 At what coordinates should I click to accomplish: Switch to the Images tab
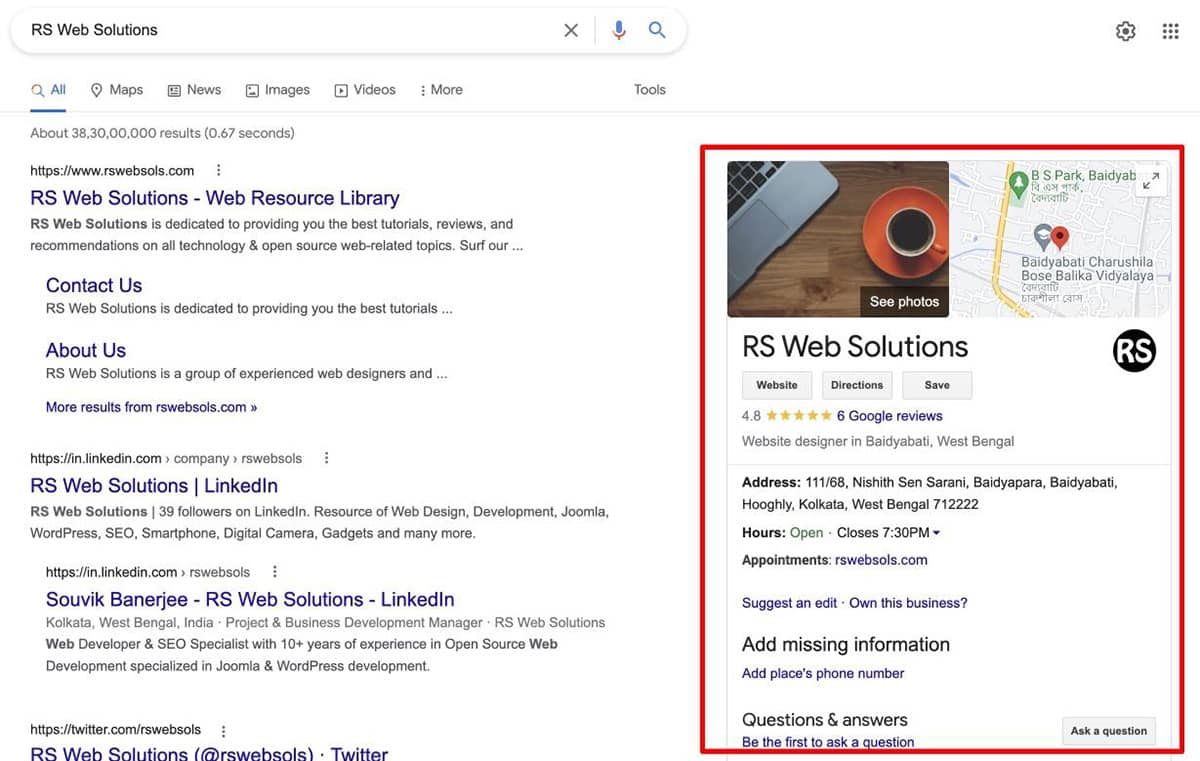coord(278,90)
